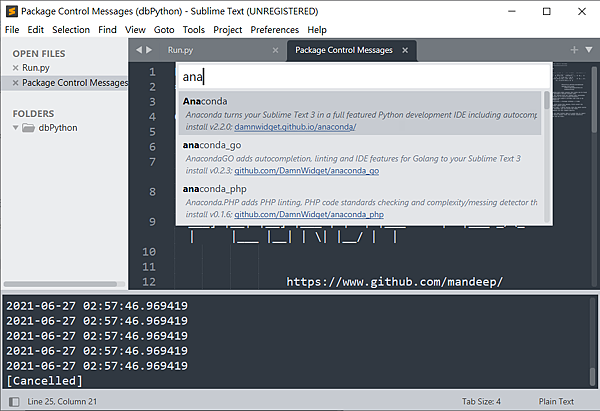The image size is (600, 411).
Task: Collapse the dbPython folder
Action: tap(14, 128)
